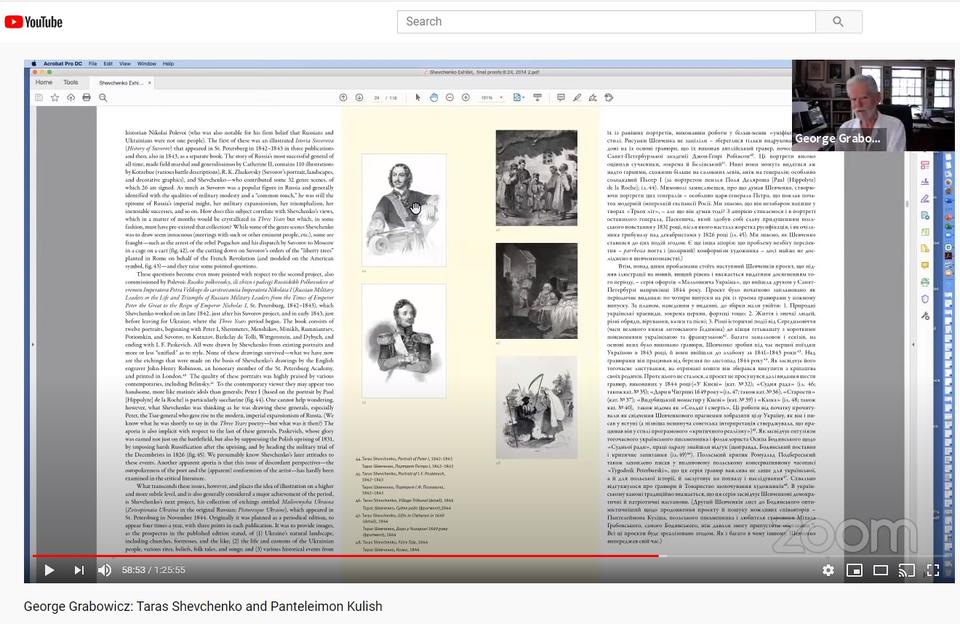Image resolution: width=960 pixels, height=624 pixels.
Task: Choose the Hand pan tool
Action: pyautogui.click(x=434, y=97)
